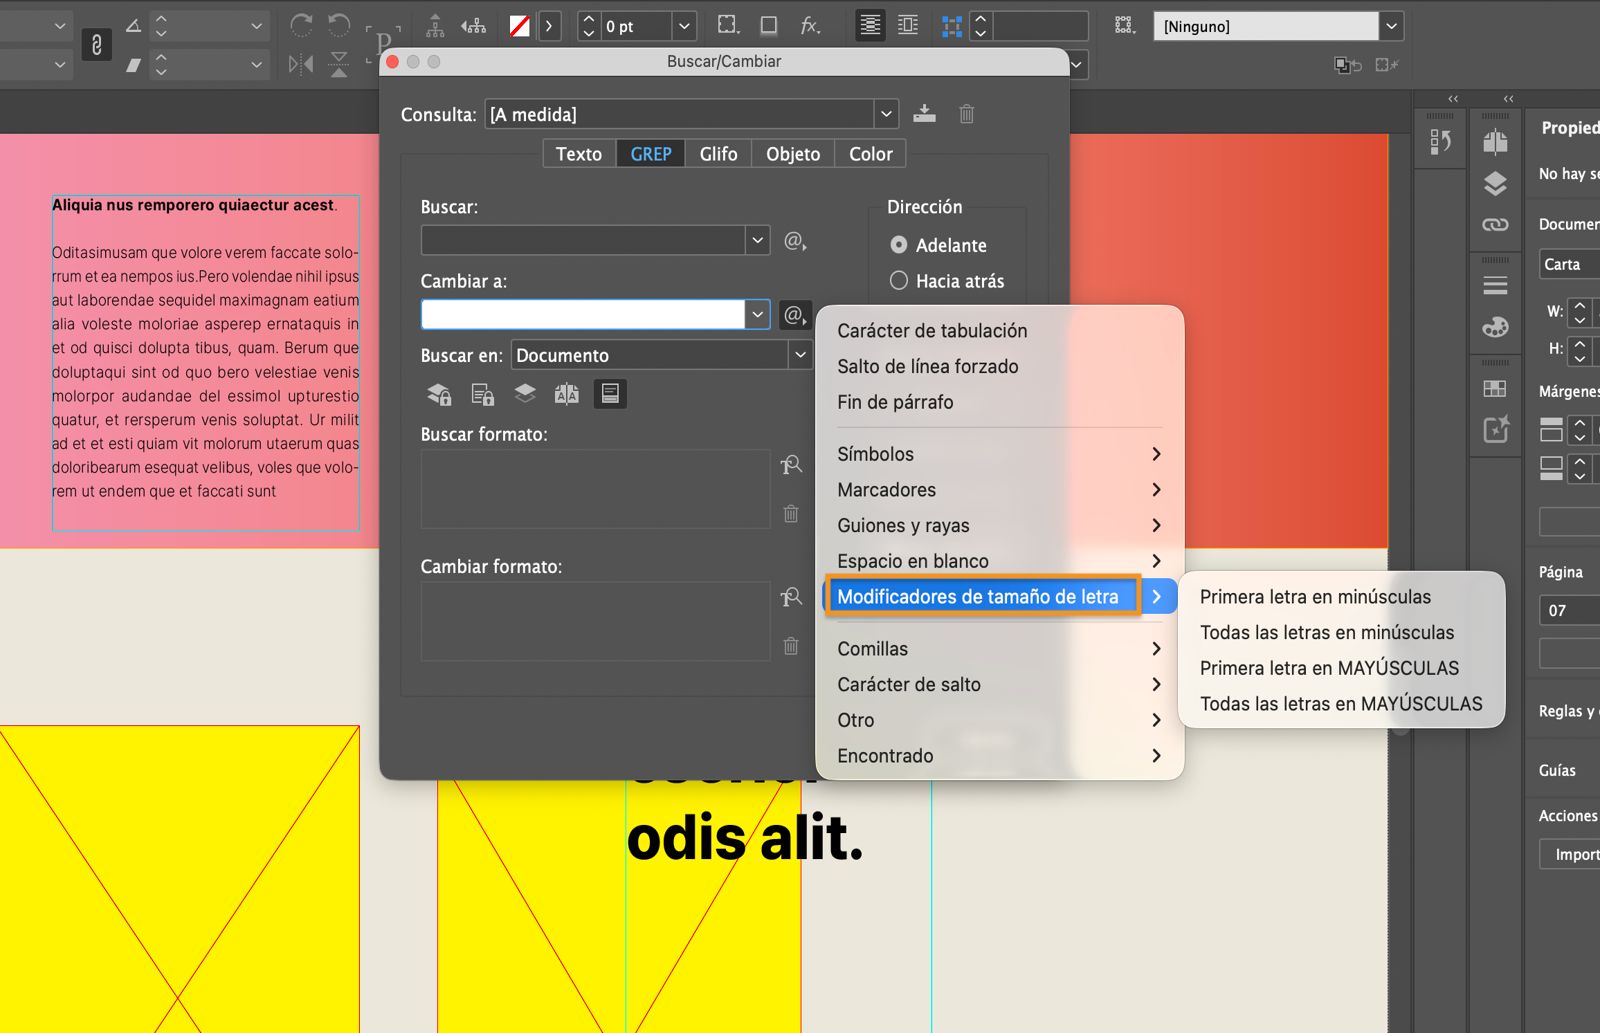Open the Buscar field history dropdown
The width and height of the screenshot is (1600, 1033).
click(757, 240)
